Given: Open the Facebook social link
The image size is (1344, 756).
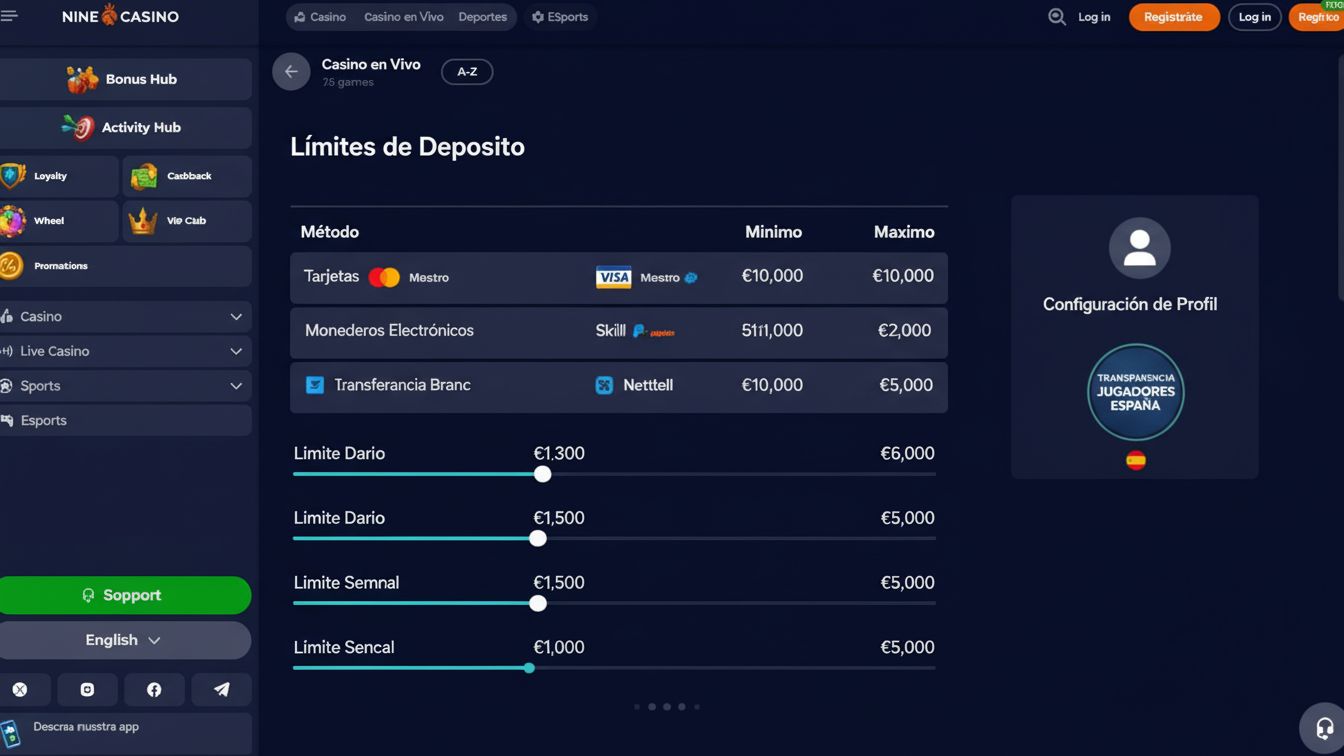Looking at the screenshot, I should click(x=154, y=690).
